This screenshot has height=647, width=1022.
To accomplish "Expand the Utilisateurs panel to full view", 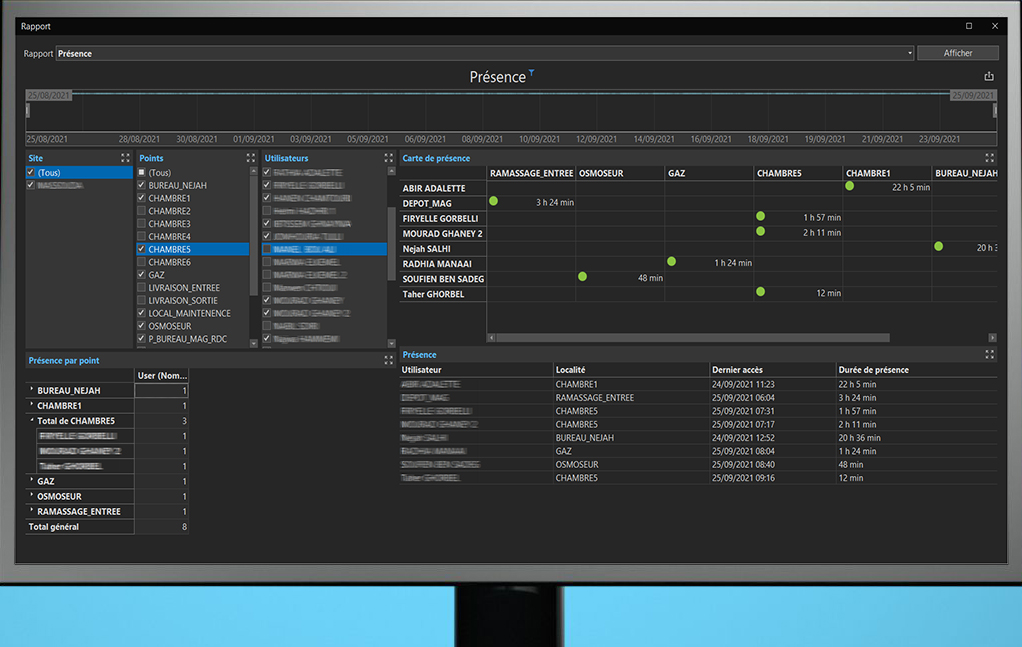I will coord(389,158).
